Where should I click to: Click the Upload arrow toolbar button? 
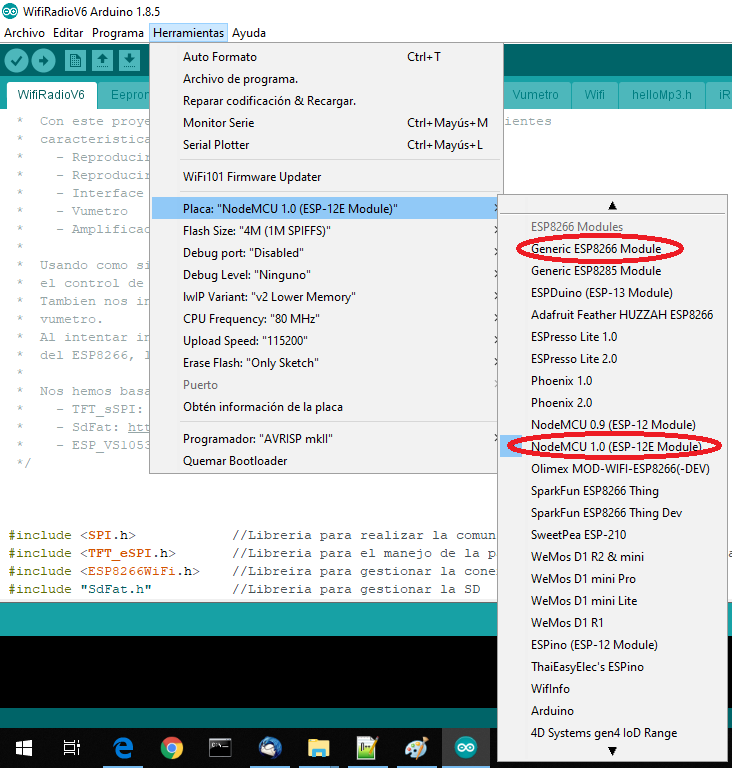coord(43,61)
